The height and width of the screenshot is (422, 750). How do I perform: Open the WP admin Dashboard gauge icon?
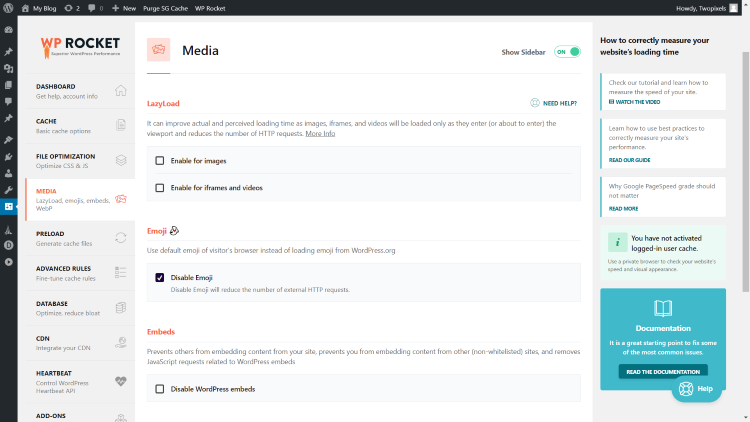pyautogui.click(x=8, y=30)
